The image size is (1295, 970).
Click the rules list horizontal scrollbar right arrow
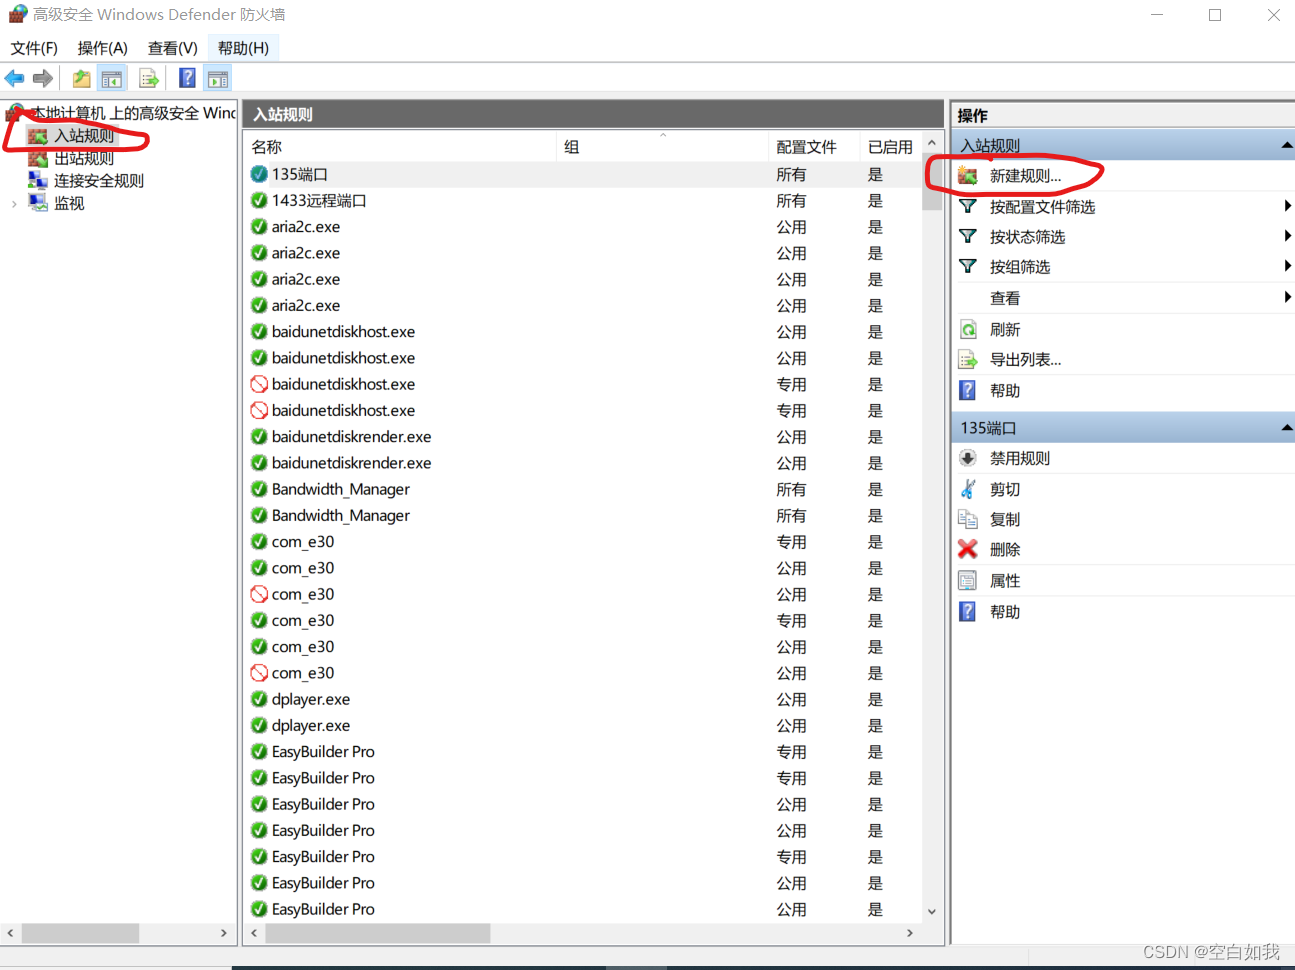[x=909, y=933]
